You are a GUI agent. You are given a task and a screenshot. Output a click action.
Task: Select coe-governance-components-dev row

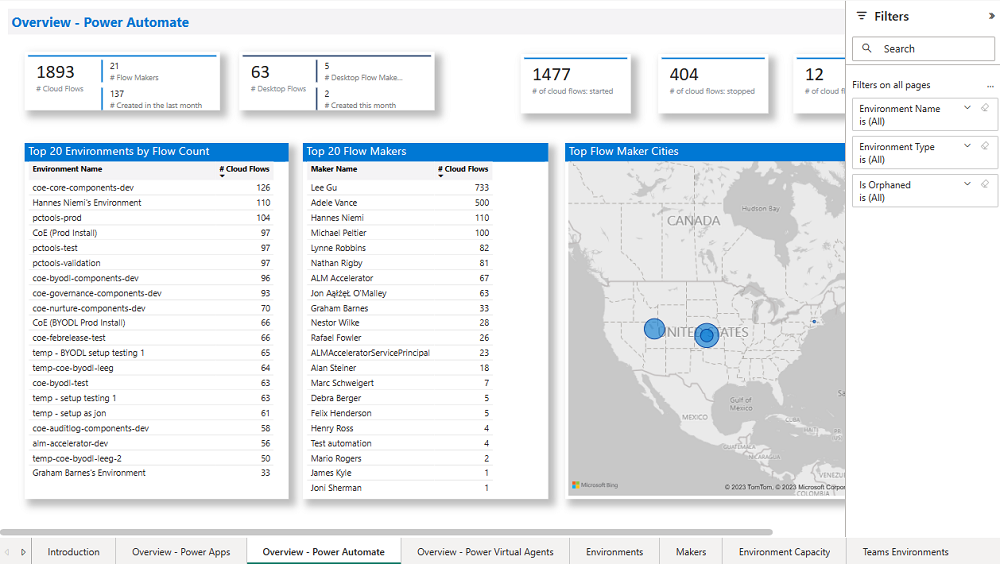click(151, 293)
